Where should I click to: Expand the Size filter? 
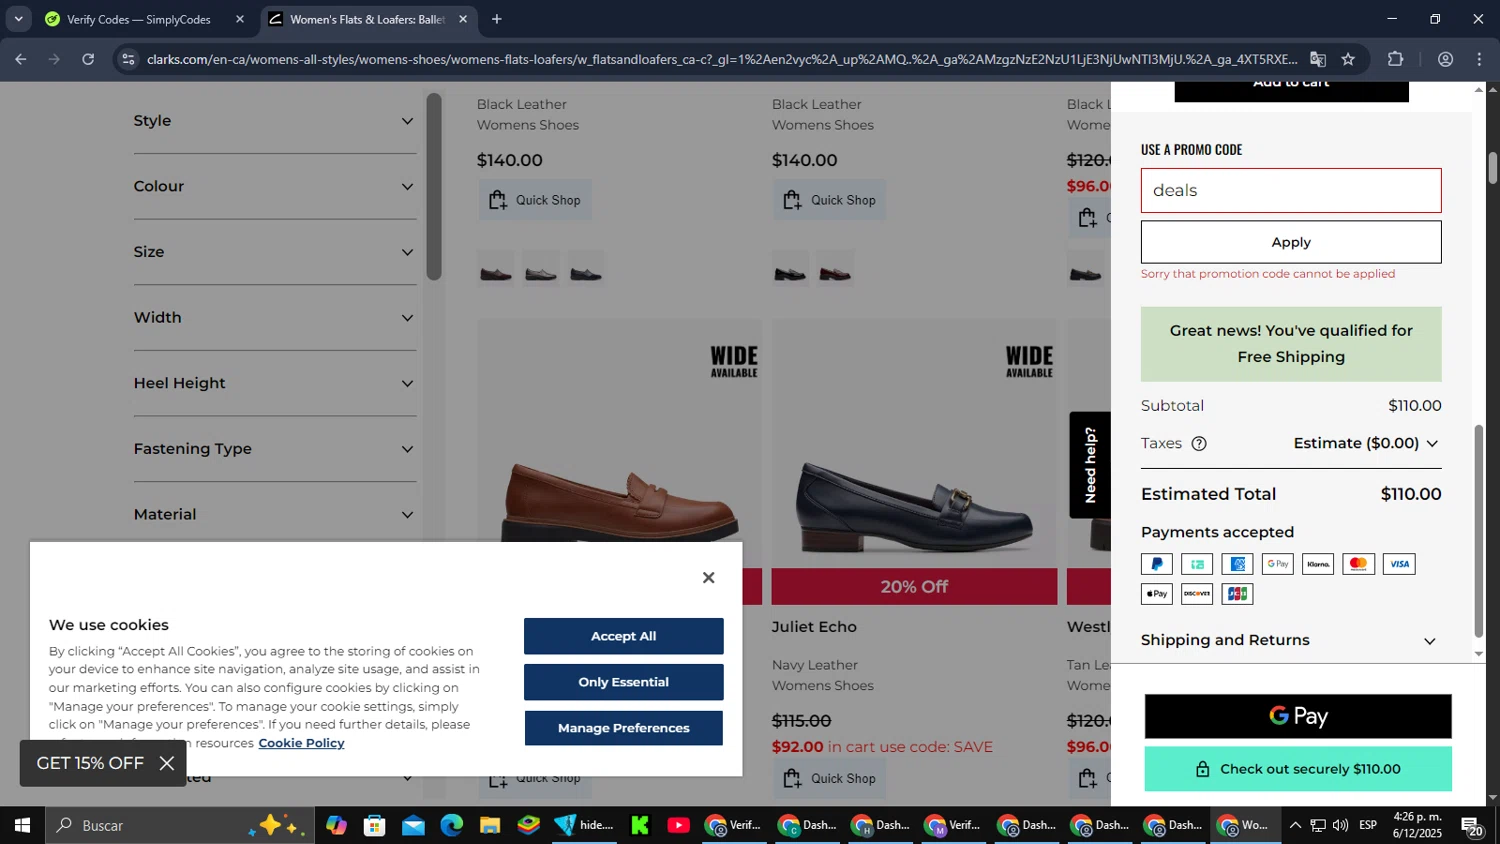pos(275,252)
